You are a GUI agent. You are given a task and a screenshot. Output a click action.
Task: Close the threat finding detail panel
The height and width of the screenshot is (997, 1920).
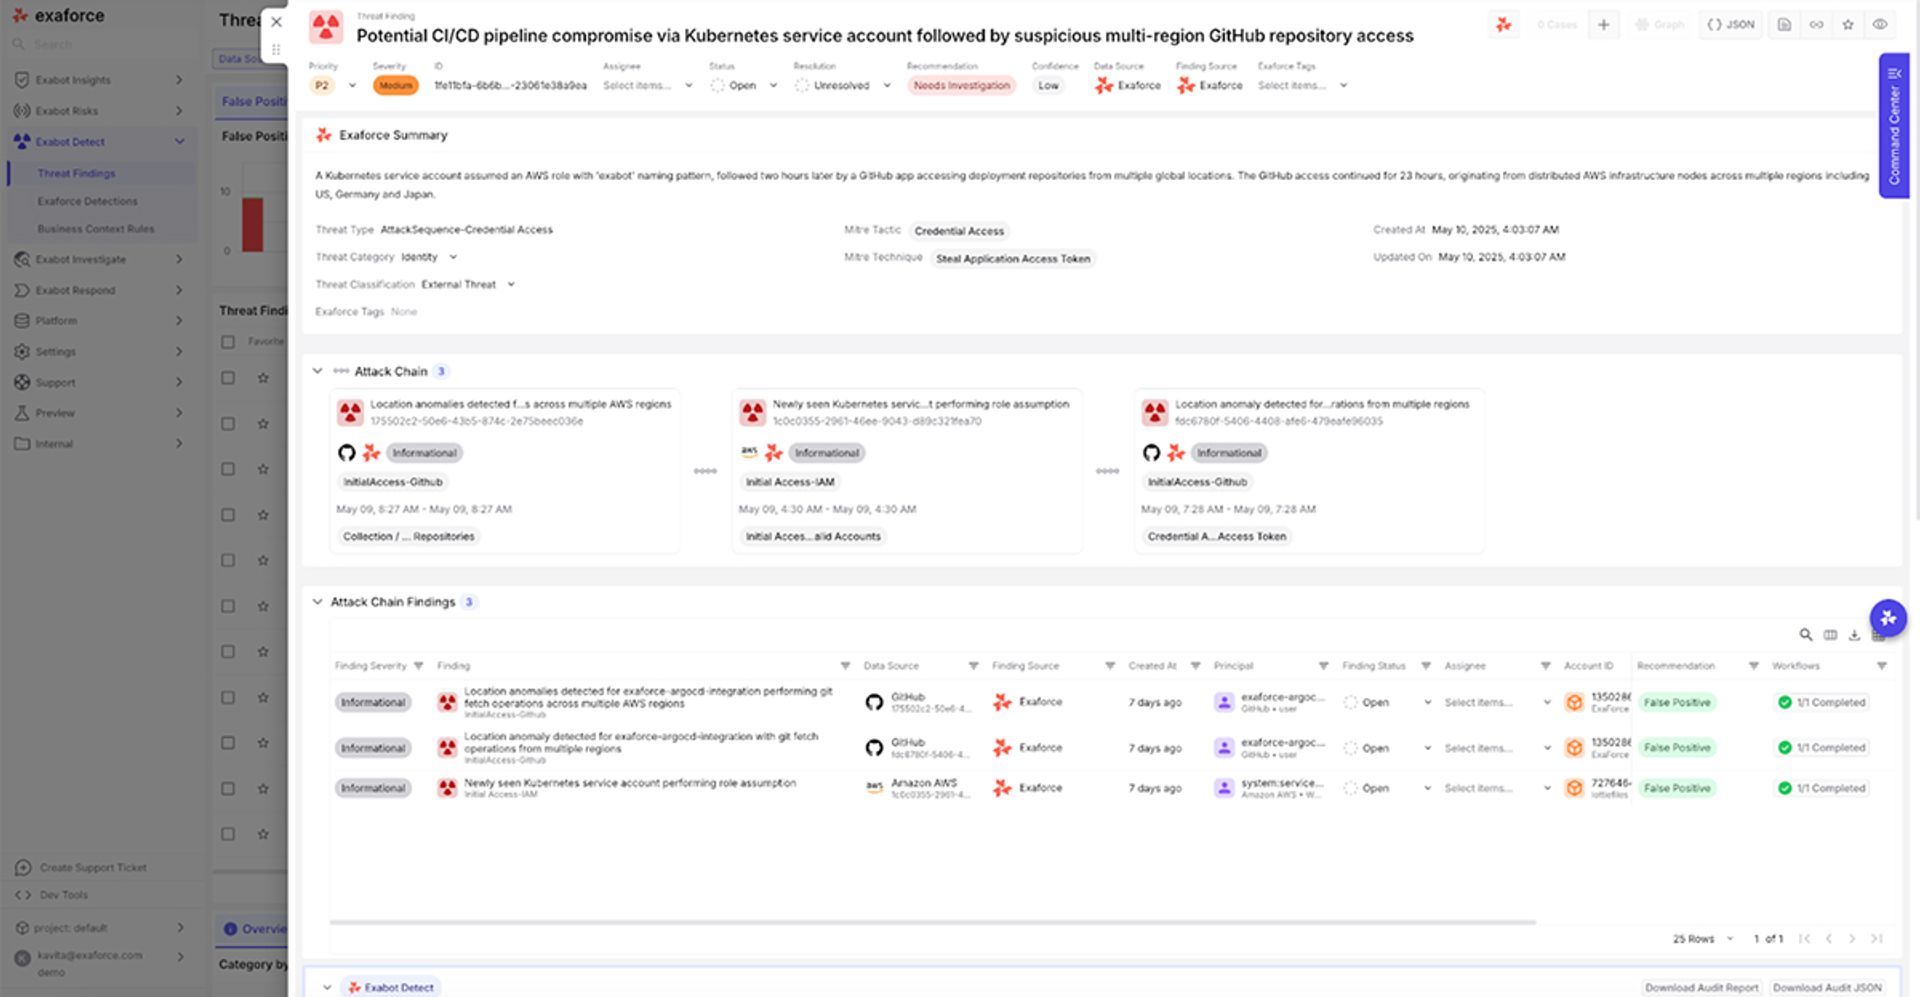tap(276, 22)
